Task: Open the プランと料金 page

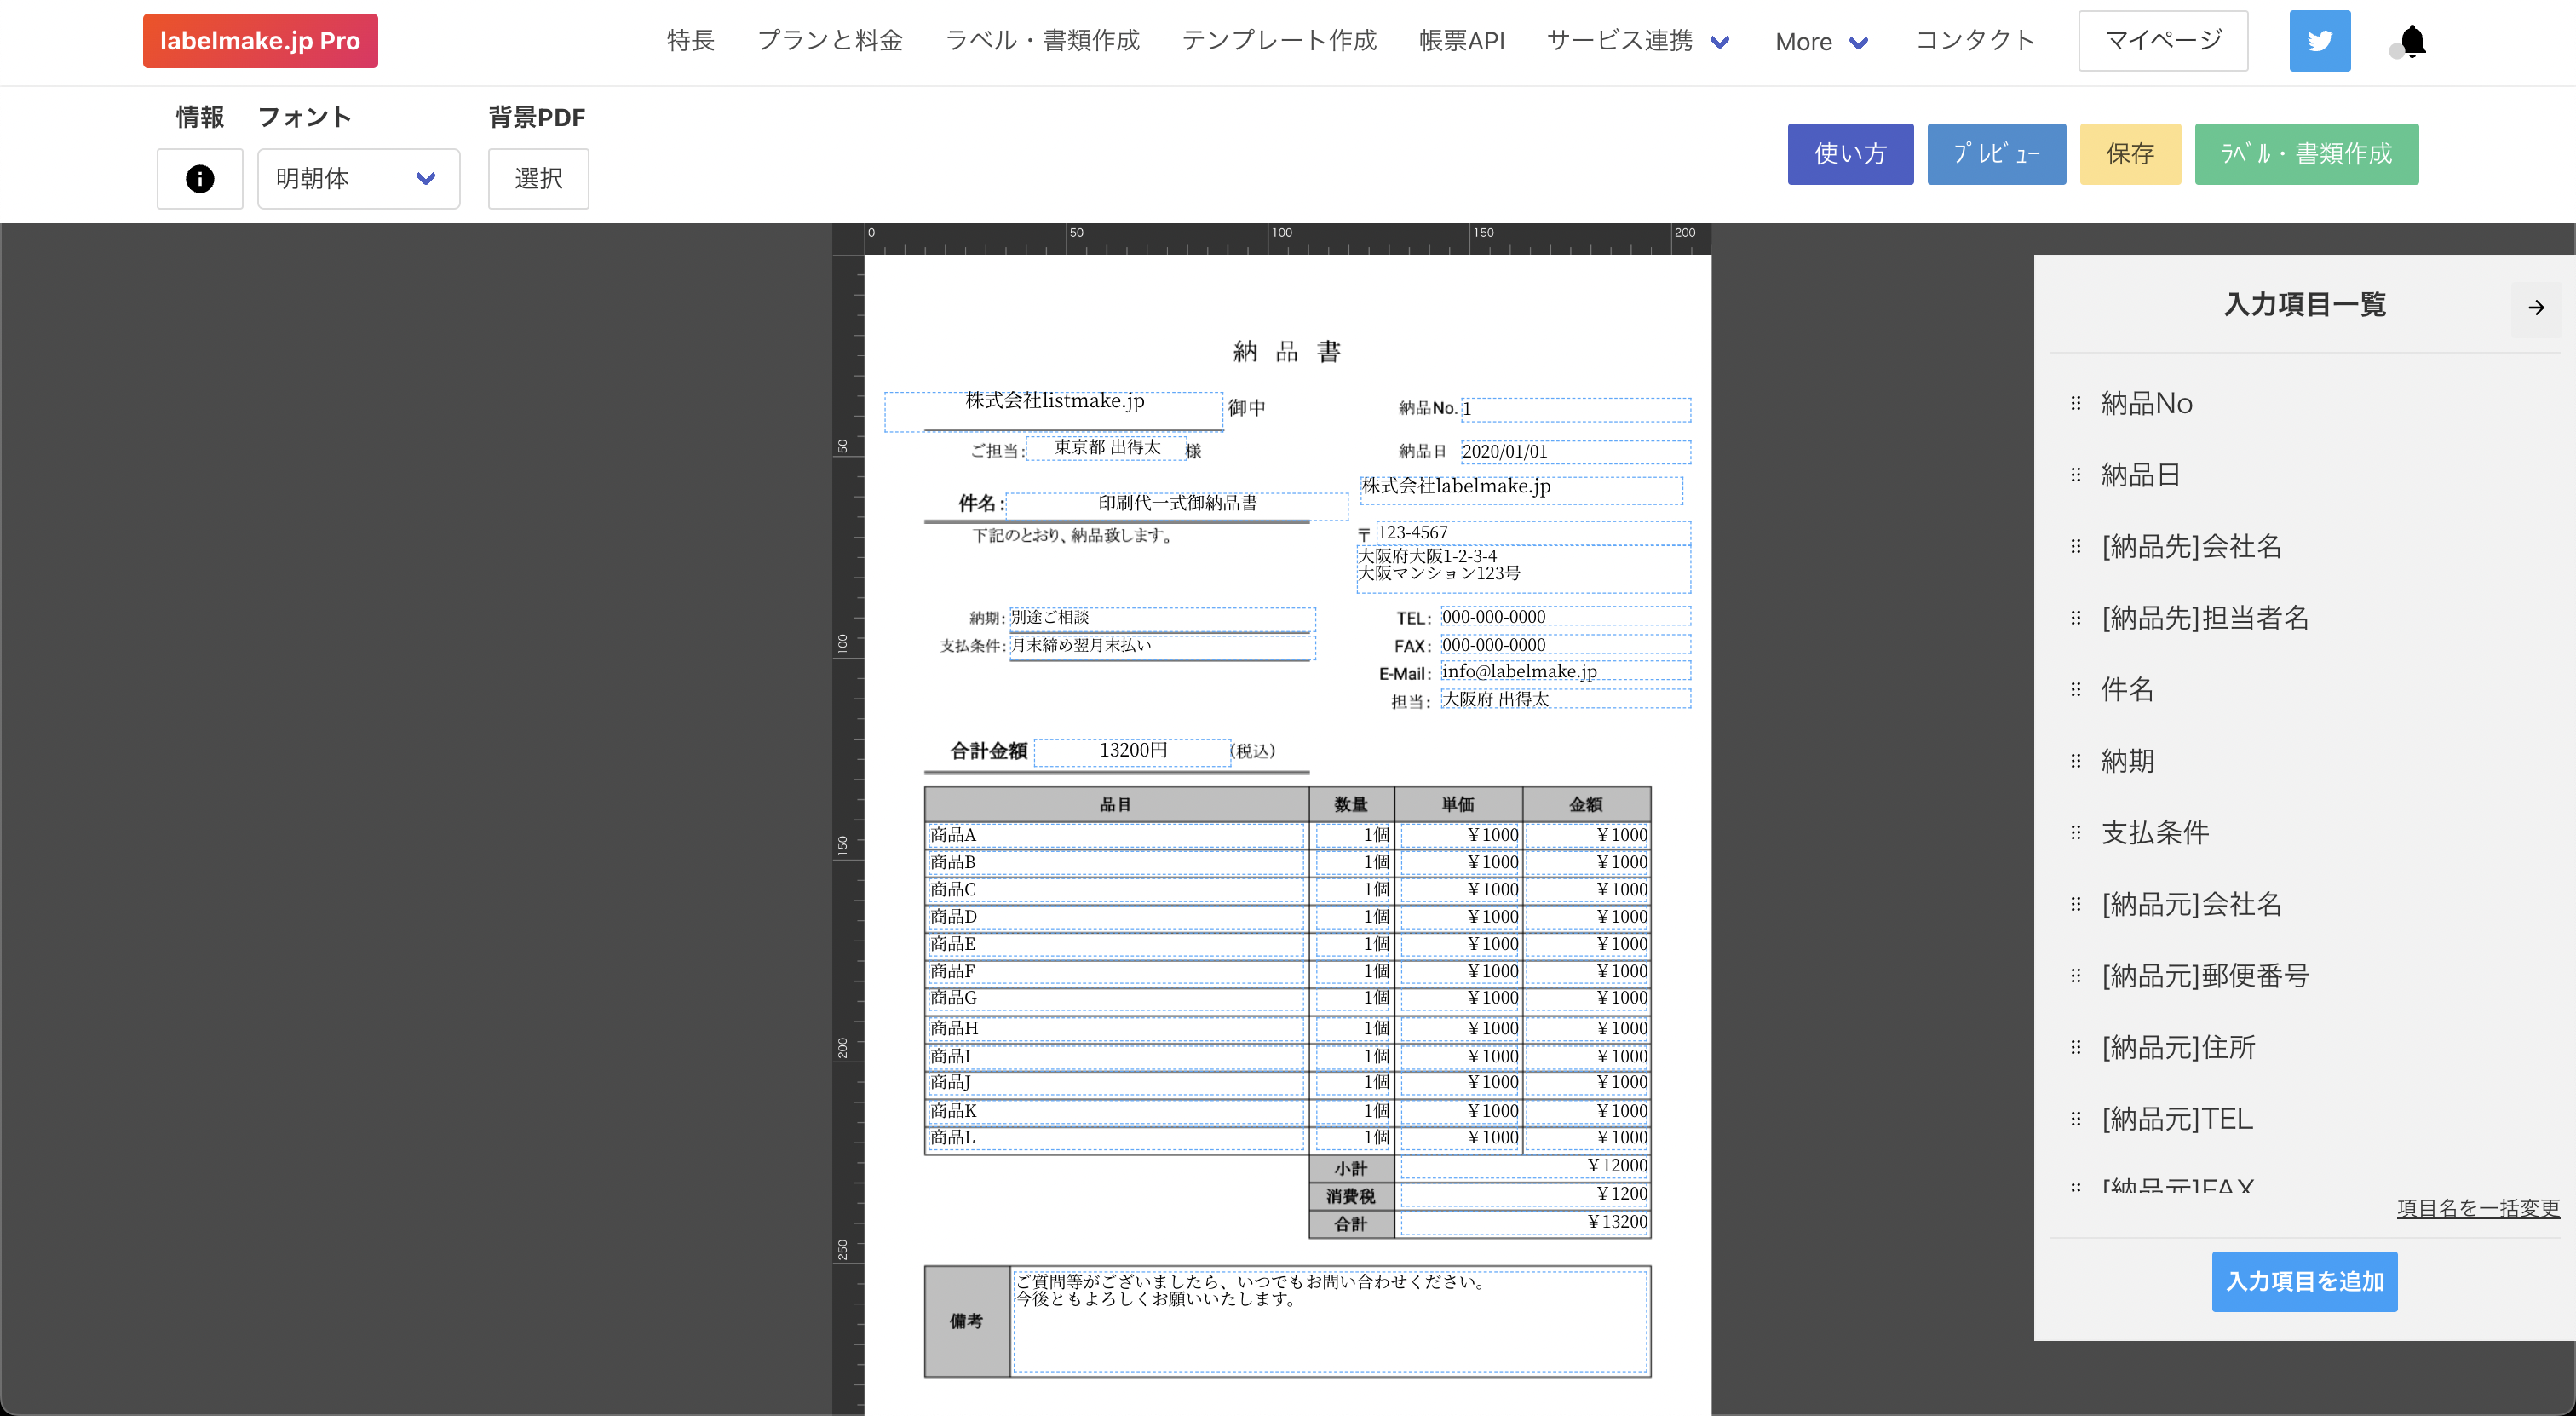Action: click(829, 41)
